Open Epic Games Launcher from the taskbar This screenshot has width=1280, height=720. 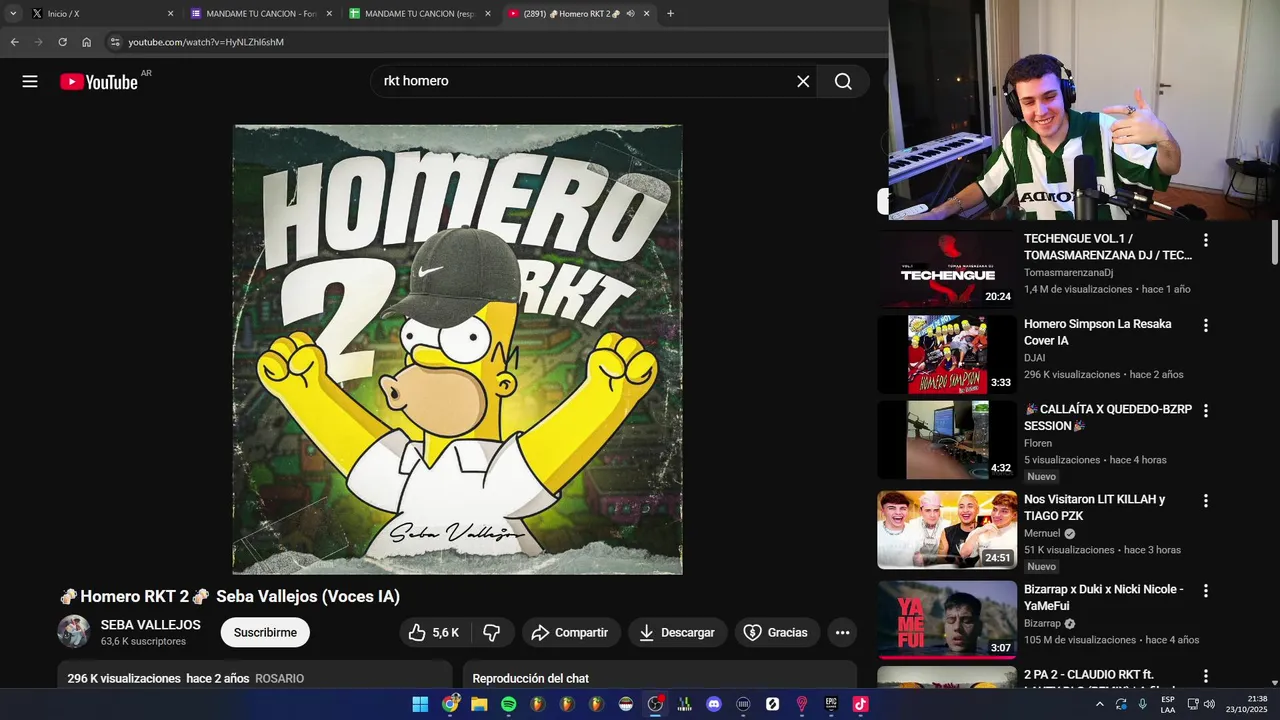[x=830, y=704]
